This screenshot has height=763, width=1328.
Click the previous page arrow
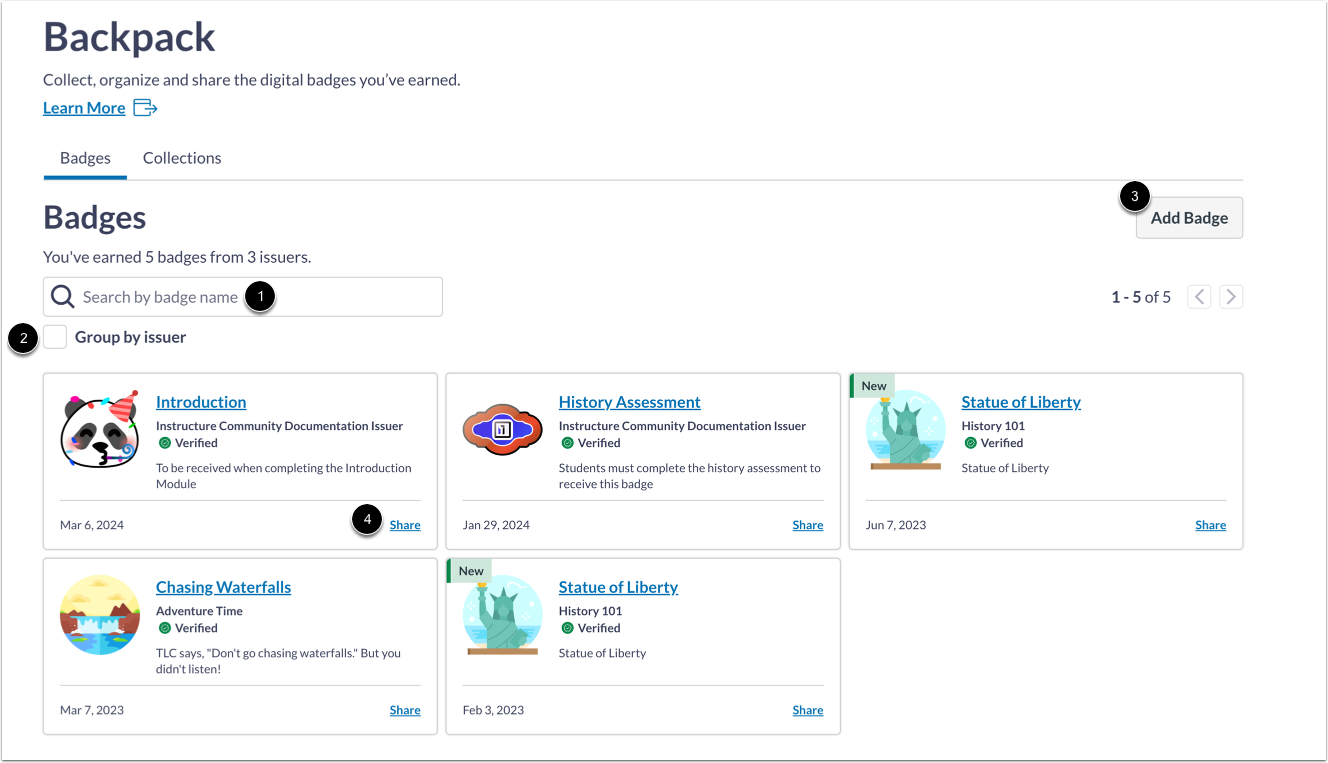(1198, 296)
